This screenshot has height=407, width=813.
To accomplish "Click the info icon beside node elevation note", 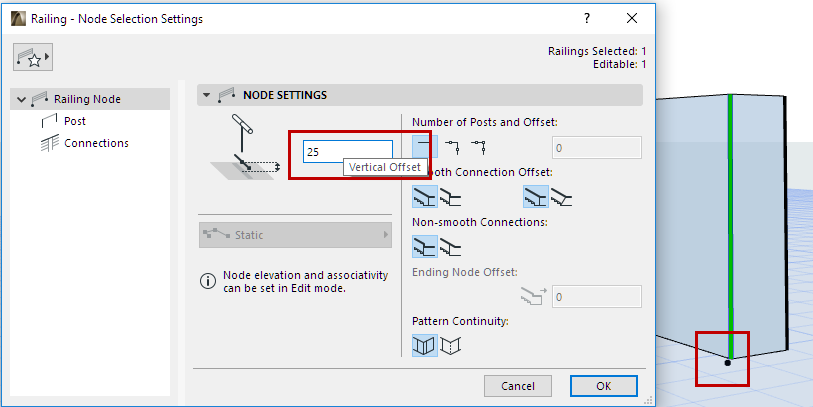I will (208, 282).
